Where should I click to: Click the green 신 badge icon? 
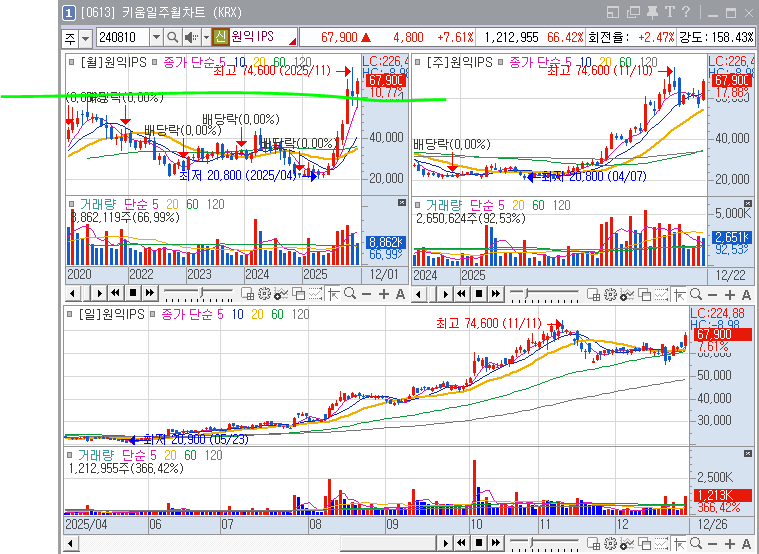pyautogui.click(x=221, y=37)
